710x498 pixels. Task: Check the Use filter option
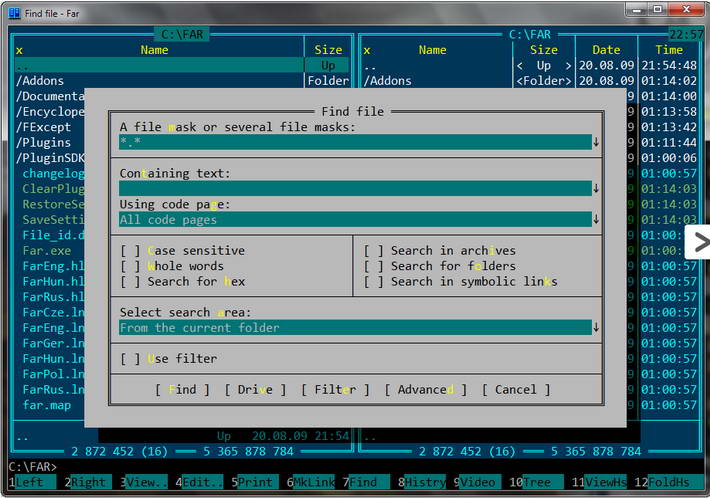(130, 359)
